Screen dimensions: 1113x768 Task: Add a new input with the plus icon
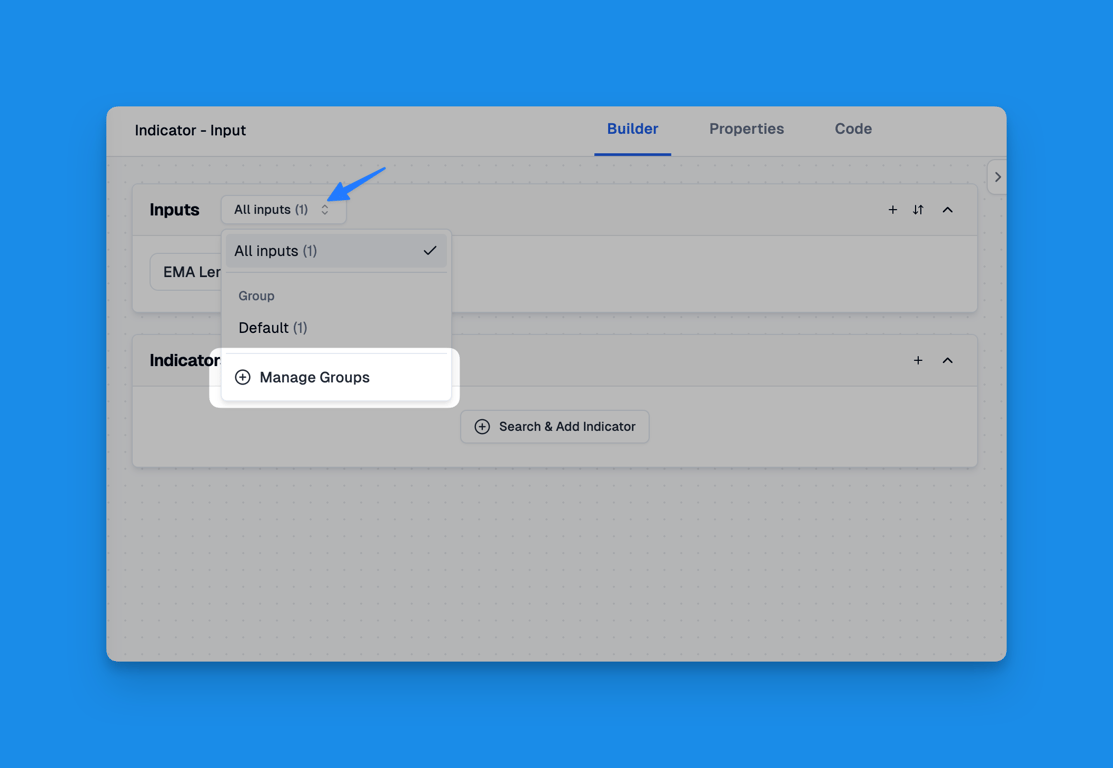(x=892, y=210)
